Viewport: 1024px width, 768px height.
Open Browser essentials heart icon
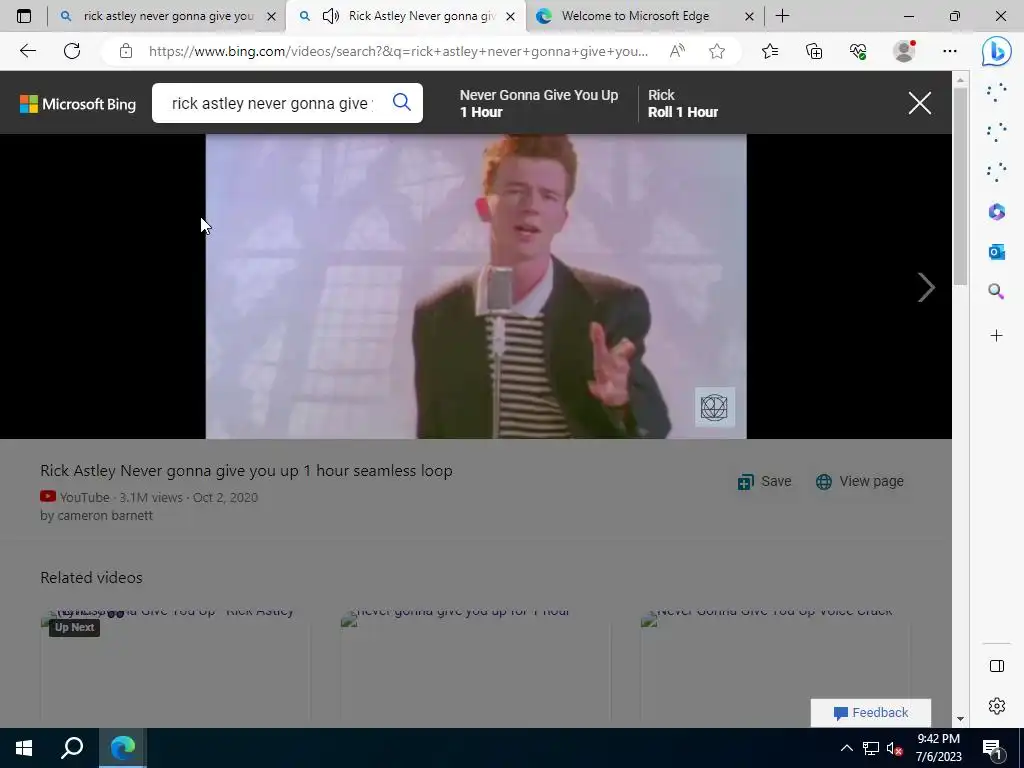(x=858, y=51)
